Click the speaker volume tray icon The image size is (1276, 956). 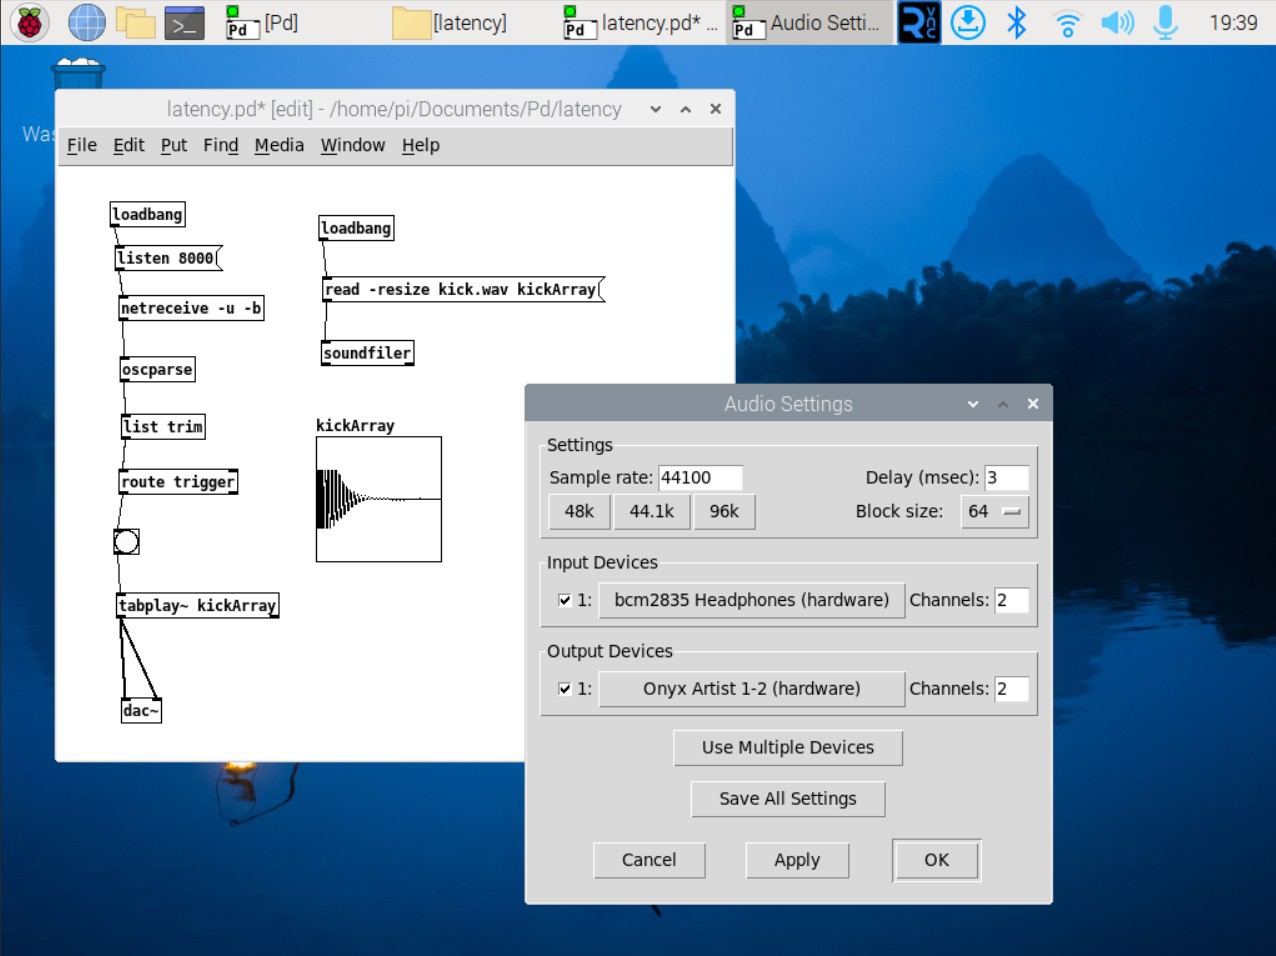pos(1116,22)
